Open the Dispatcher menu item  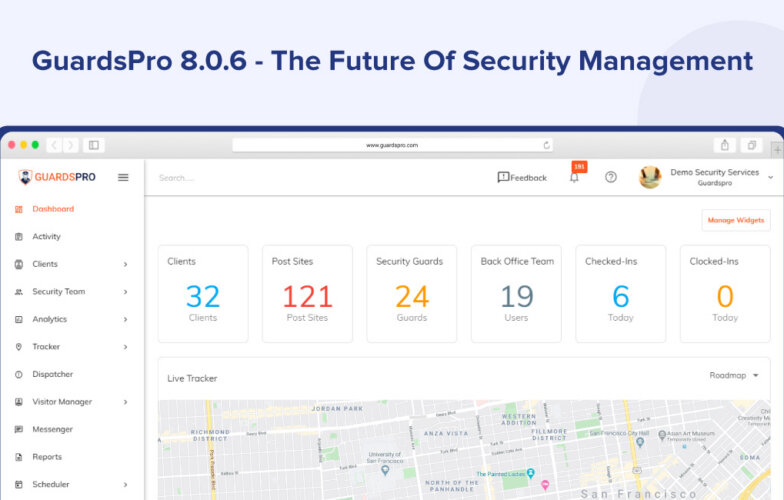pos(52,374)
